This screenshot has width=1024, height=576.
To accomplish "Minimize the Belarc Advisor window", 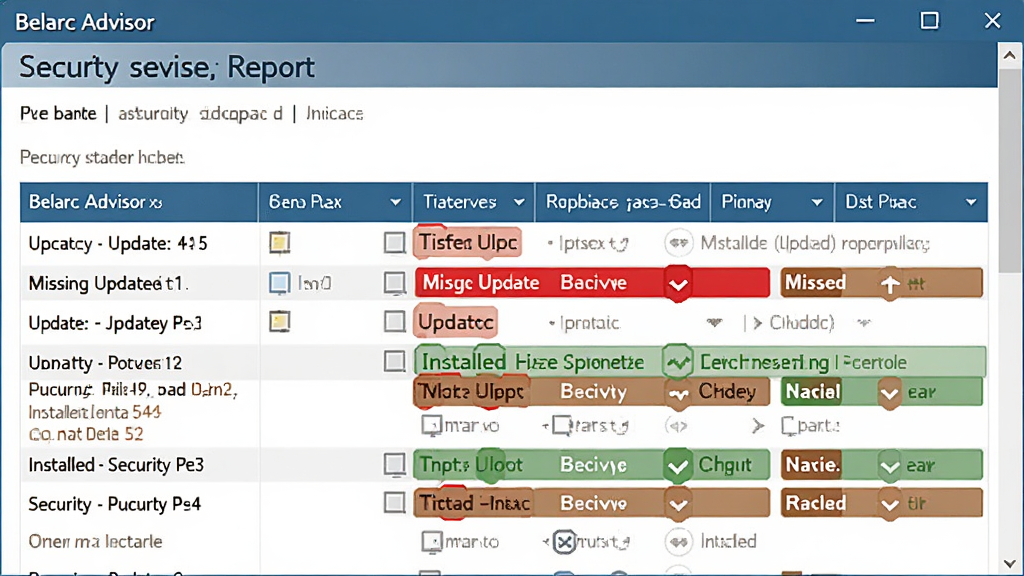I will coord(865,21).
